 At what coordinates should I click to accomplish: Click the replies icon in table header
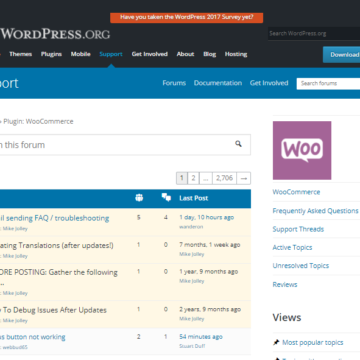[x=166, y=197]
